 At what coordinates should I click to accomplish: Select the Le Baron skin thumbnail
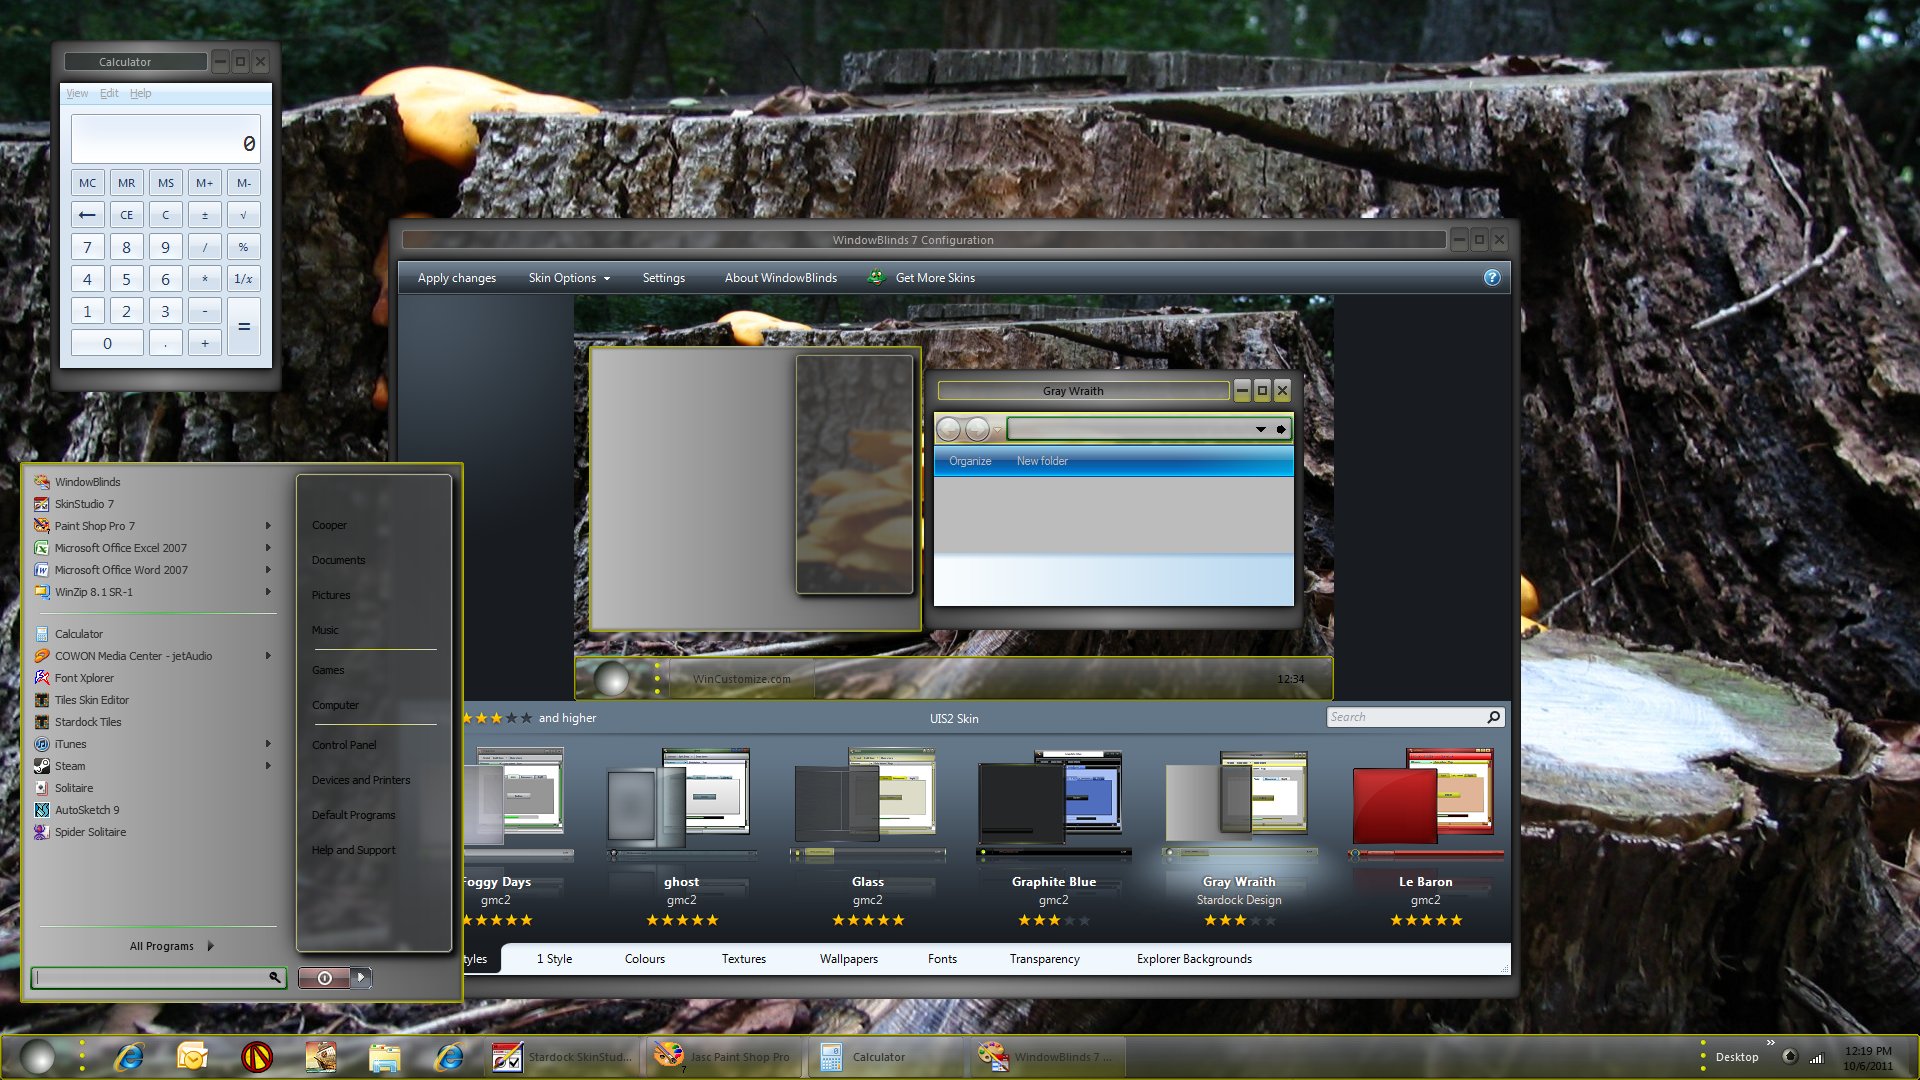pyautogui.click(x=1425, y=806)
